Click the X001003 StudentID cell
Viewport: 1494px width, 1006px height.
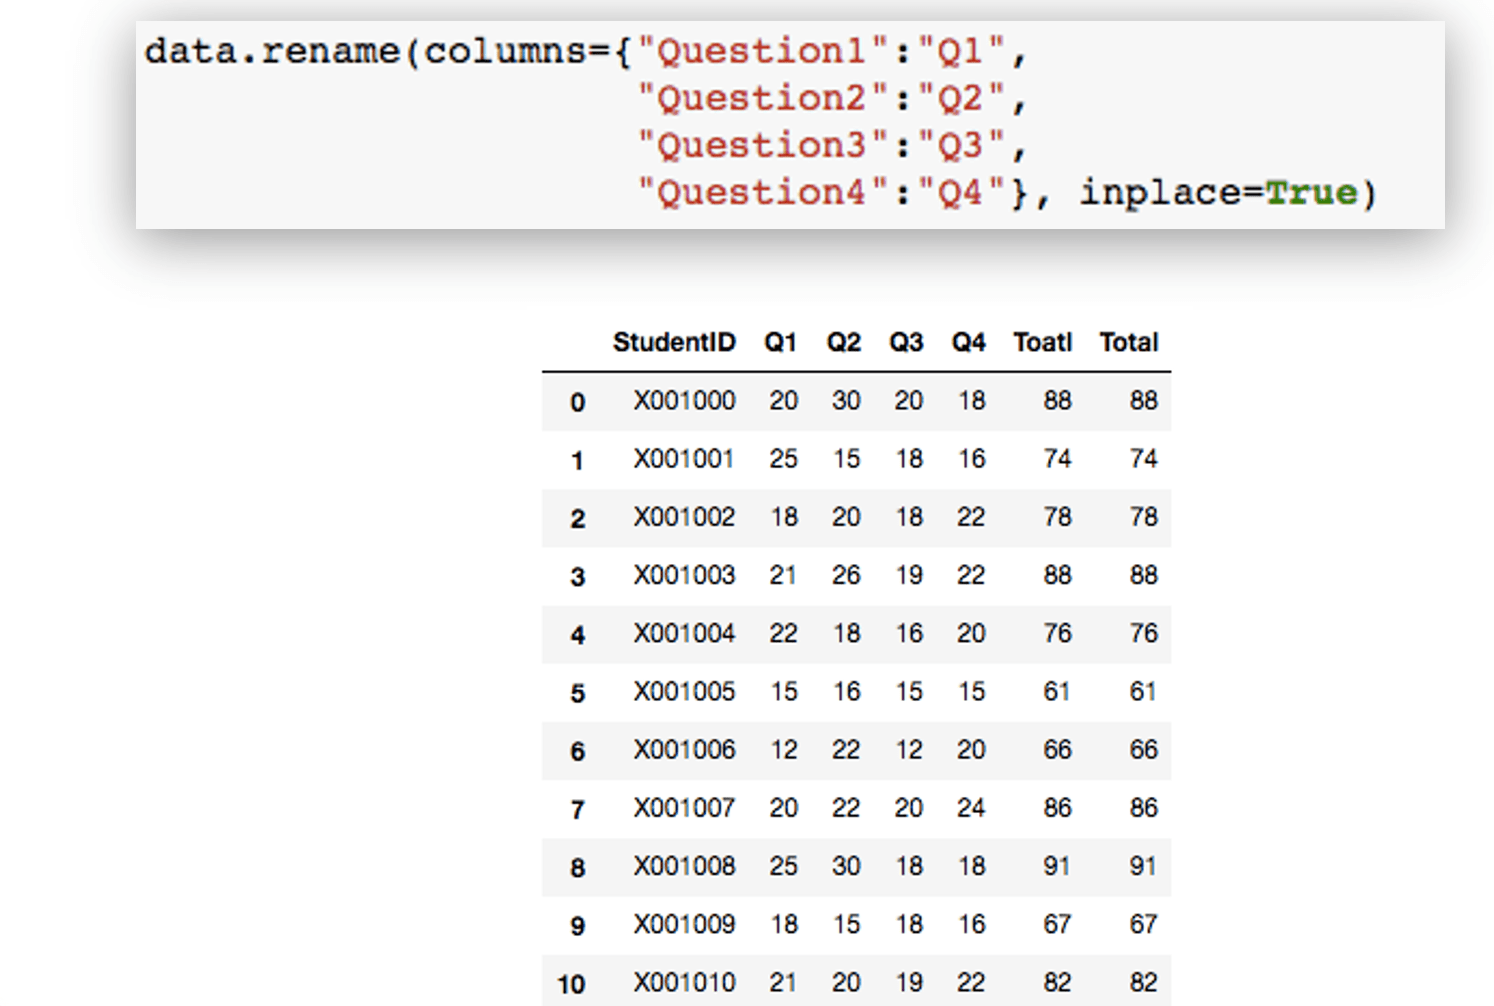(x=684, y=576)
